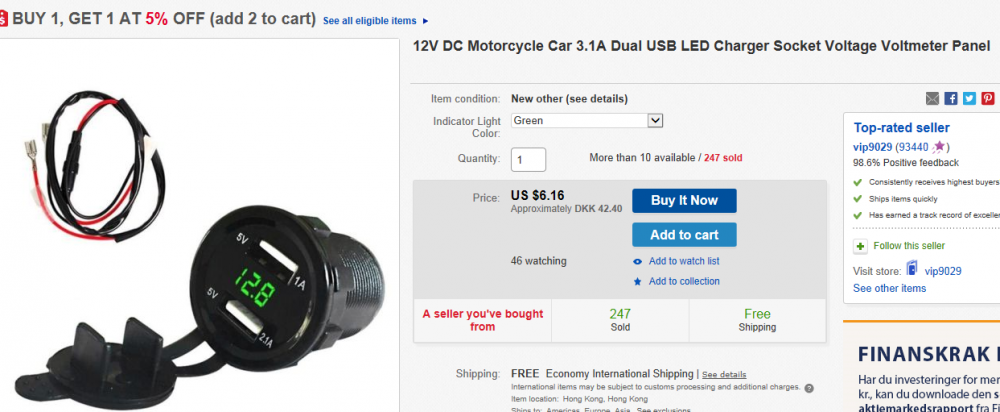Click the vip9029 store door icon
This screenshot has width=1000, height=412.
pos(912,269)
